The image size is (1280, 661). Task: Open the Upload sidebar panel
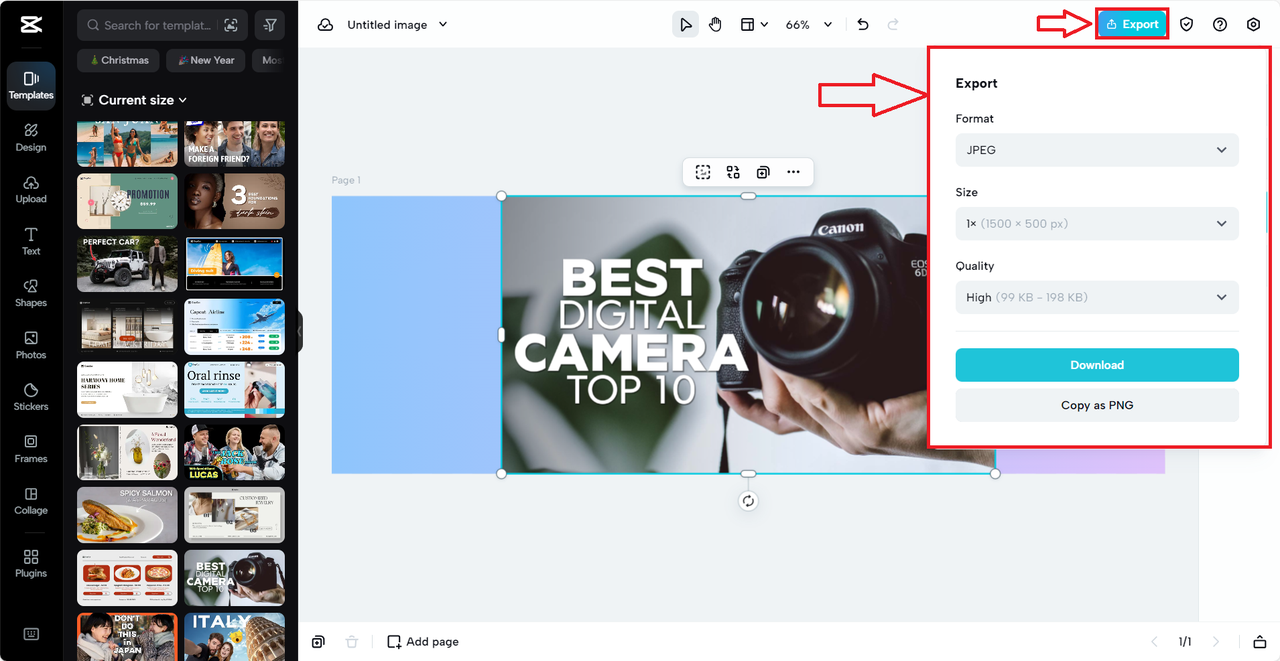(31, 190)
